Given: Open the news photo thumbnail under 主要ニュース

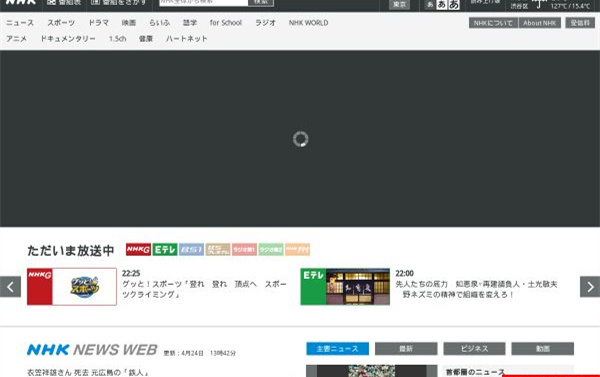Looking at the screenshot, I should coord(372,371).
